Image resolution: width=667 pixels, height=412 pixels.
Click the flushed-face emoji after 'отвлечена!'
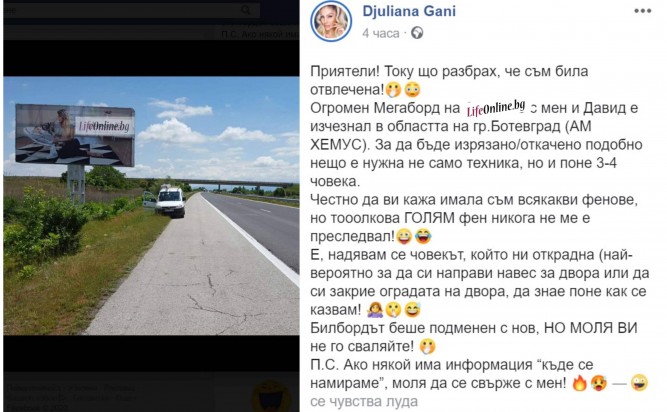tap(412, 90)
